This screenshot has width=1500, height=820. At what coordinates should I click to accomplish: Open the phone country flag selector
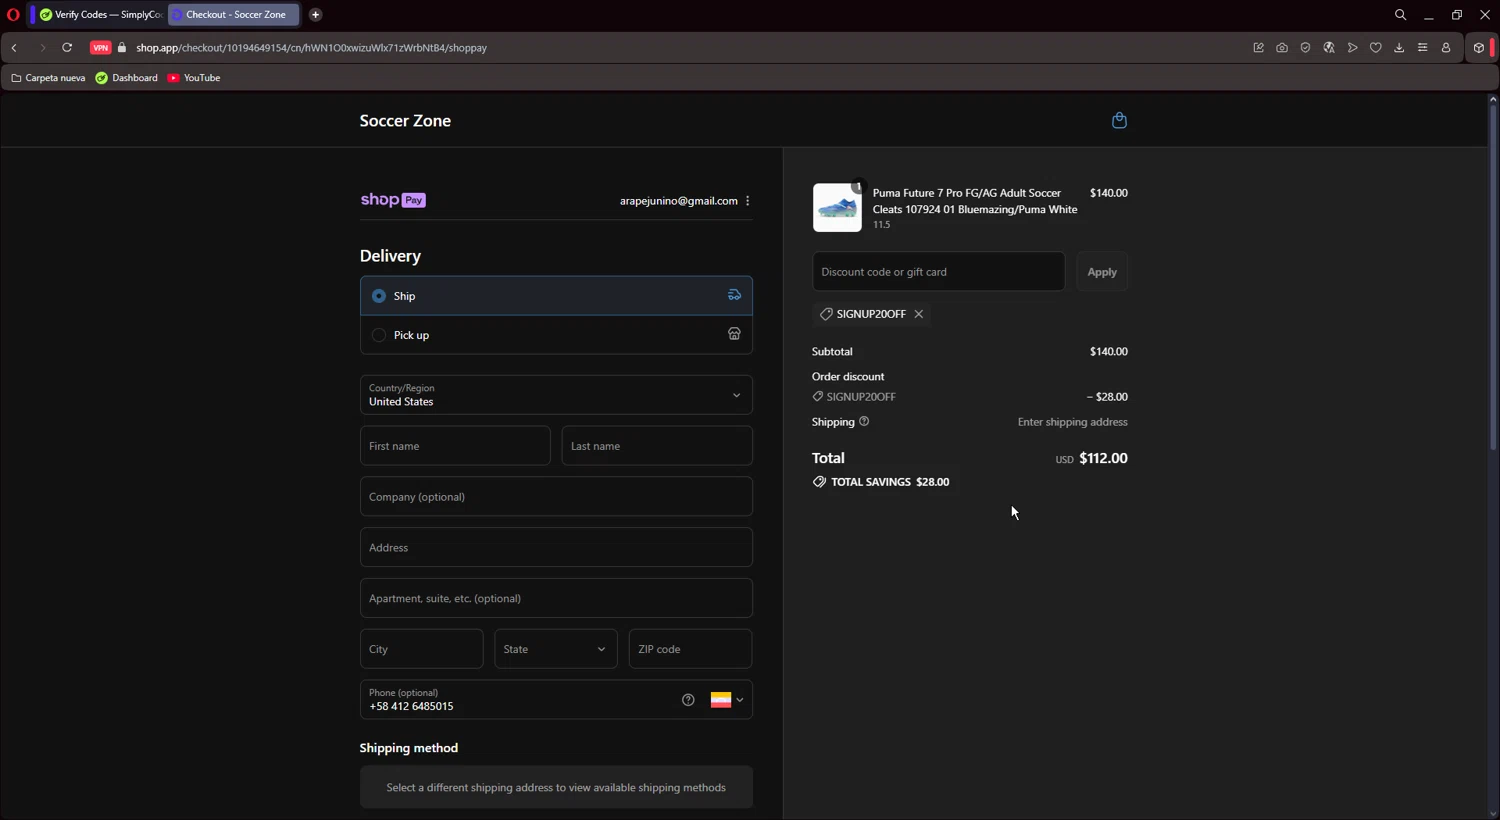point(727,700)
